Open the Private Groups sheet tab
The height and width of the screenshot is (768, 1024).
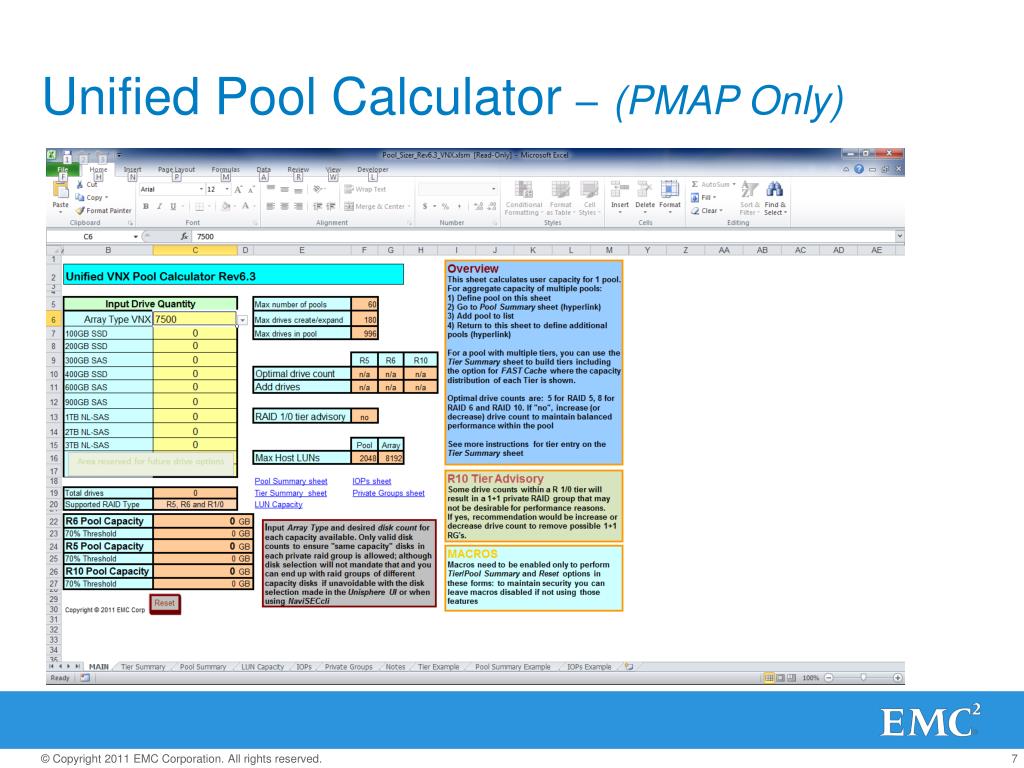[348, 667]
